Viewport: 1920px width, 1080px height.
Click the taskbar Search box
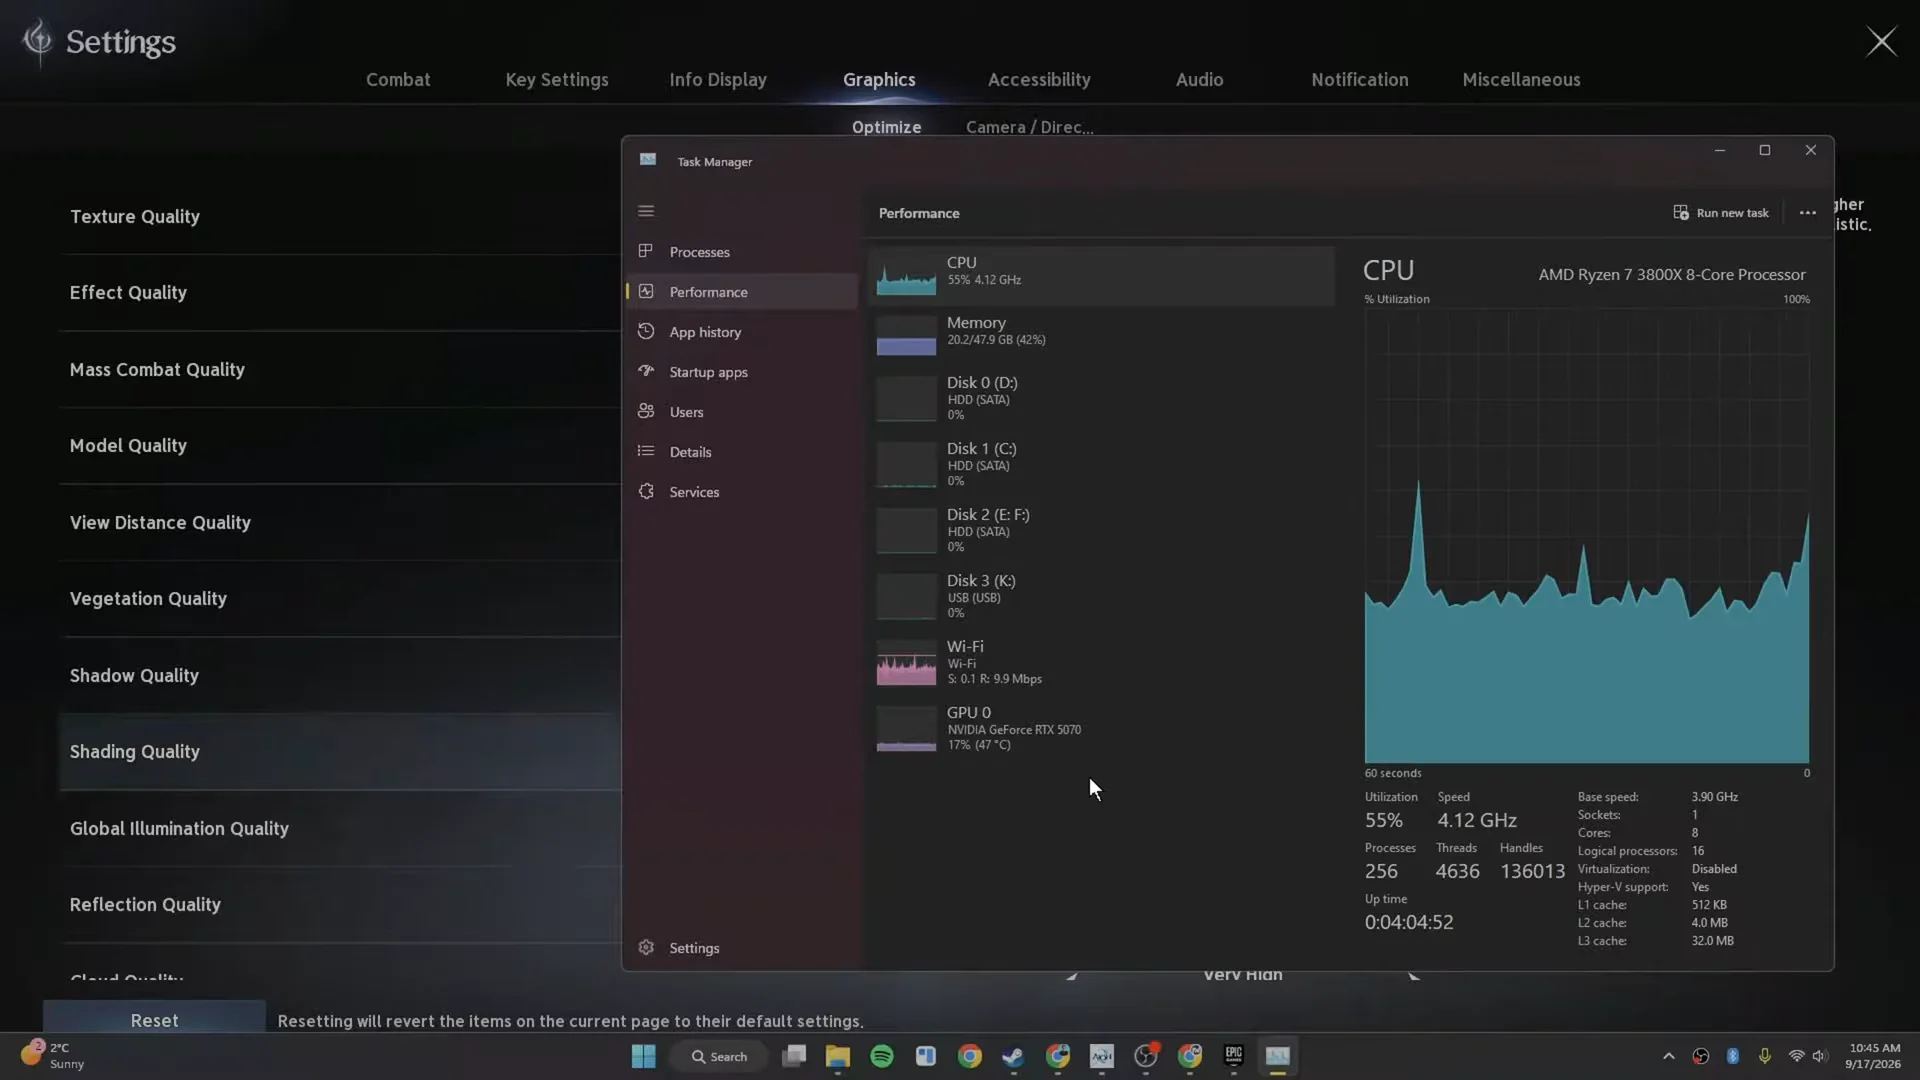720,1056
